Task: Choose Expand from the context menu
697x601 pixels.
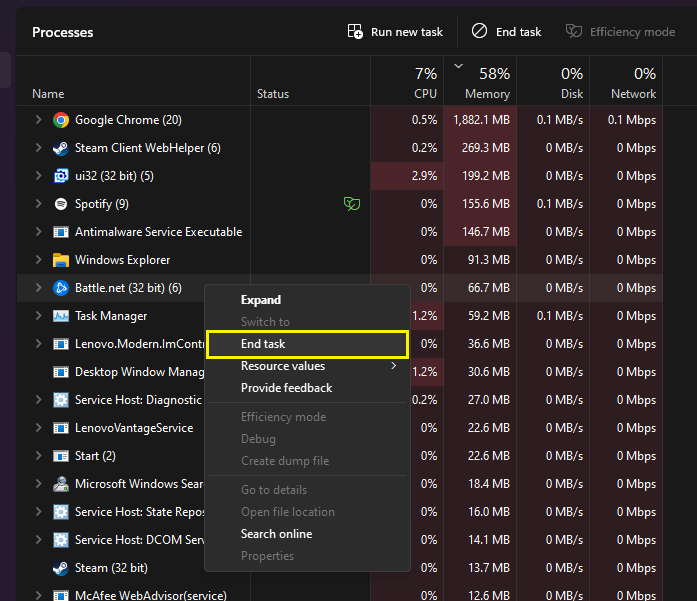Action: coord(307,300)
